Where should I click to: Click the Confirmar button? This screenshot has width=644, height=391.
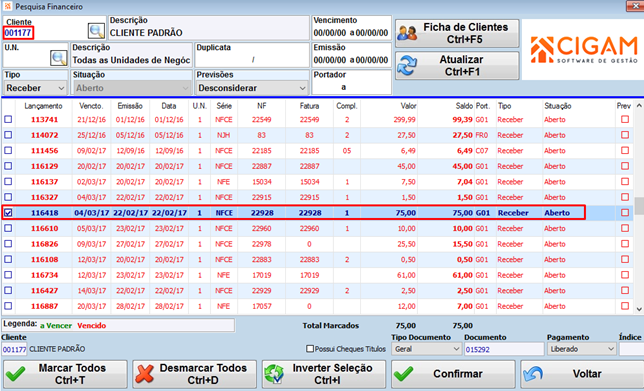(x=453, y=374)
